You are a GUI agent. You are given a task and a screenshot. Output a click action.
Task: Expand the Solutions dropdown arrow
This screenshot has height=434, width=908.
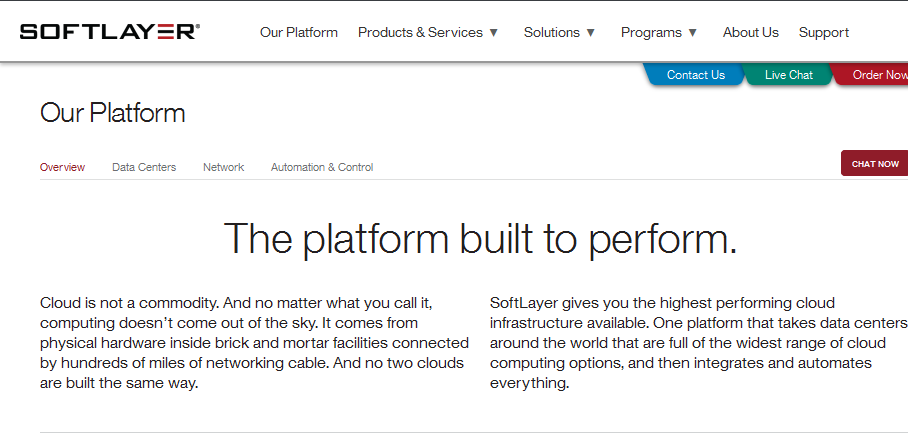click(590, 33)
